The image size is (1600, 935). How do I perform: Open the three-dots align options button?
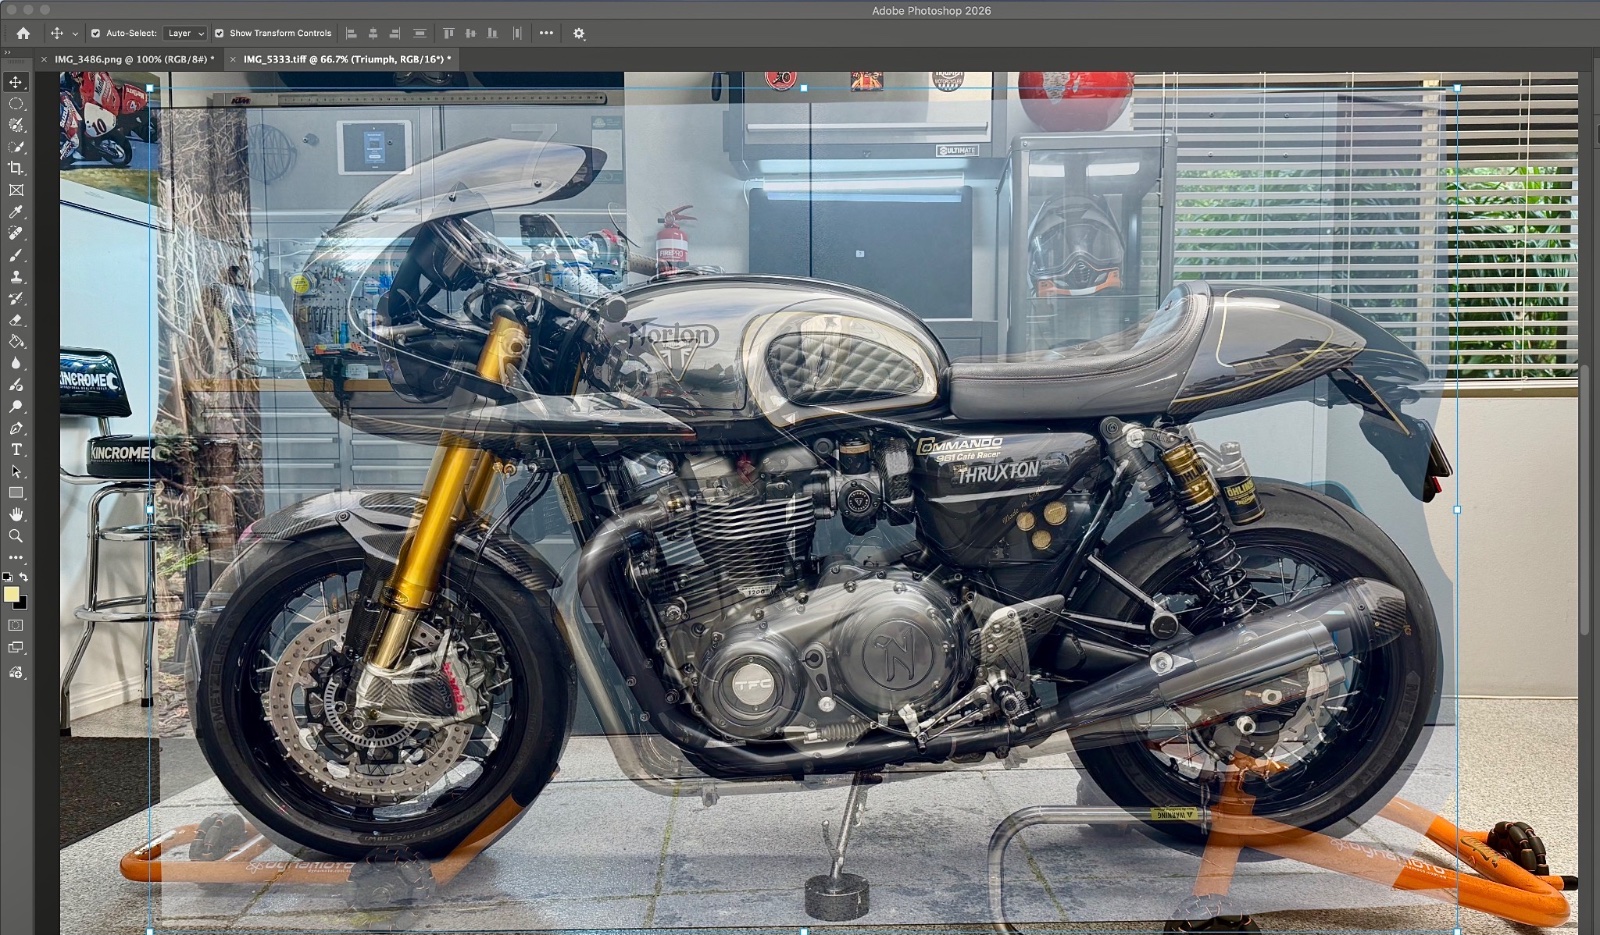click(x=546, y=33)
